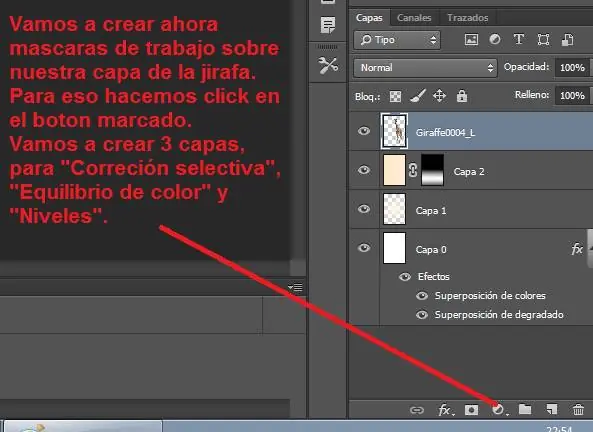The width and height of the screenshot is (593, 432).
Task: Click the Opacidad label
Action: coord(526,67)
